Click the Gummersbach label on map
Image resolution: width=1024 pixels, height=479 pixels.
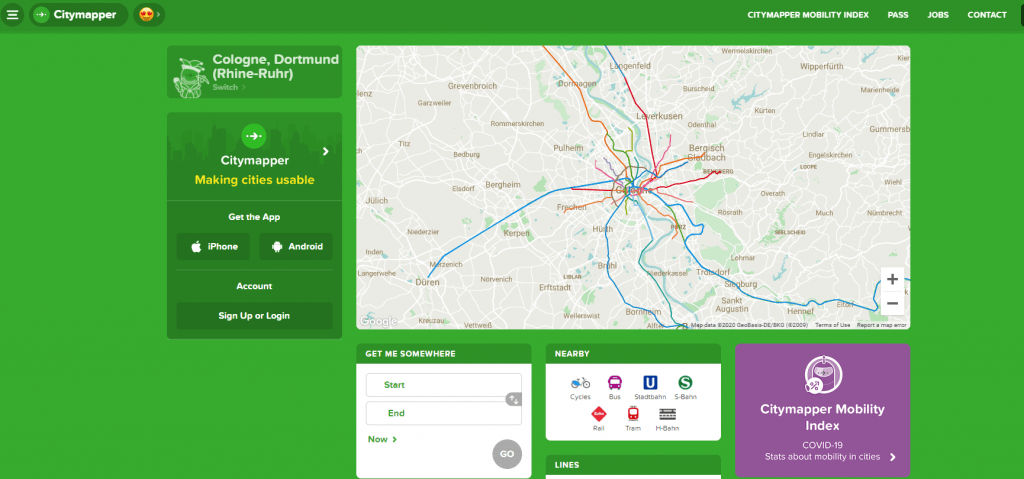tap(889, 129)
